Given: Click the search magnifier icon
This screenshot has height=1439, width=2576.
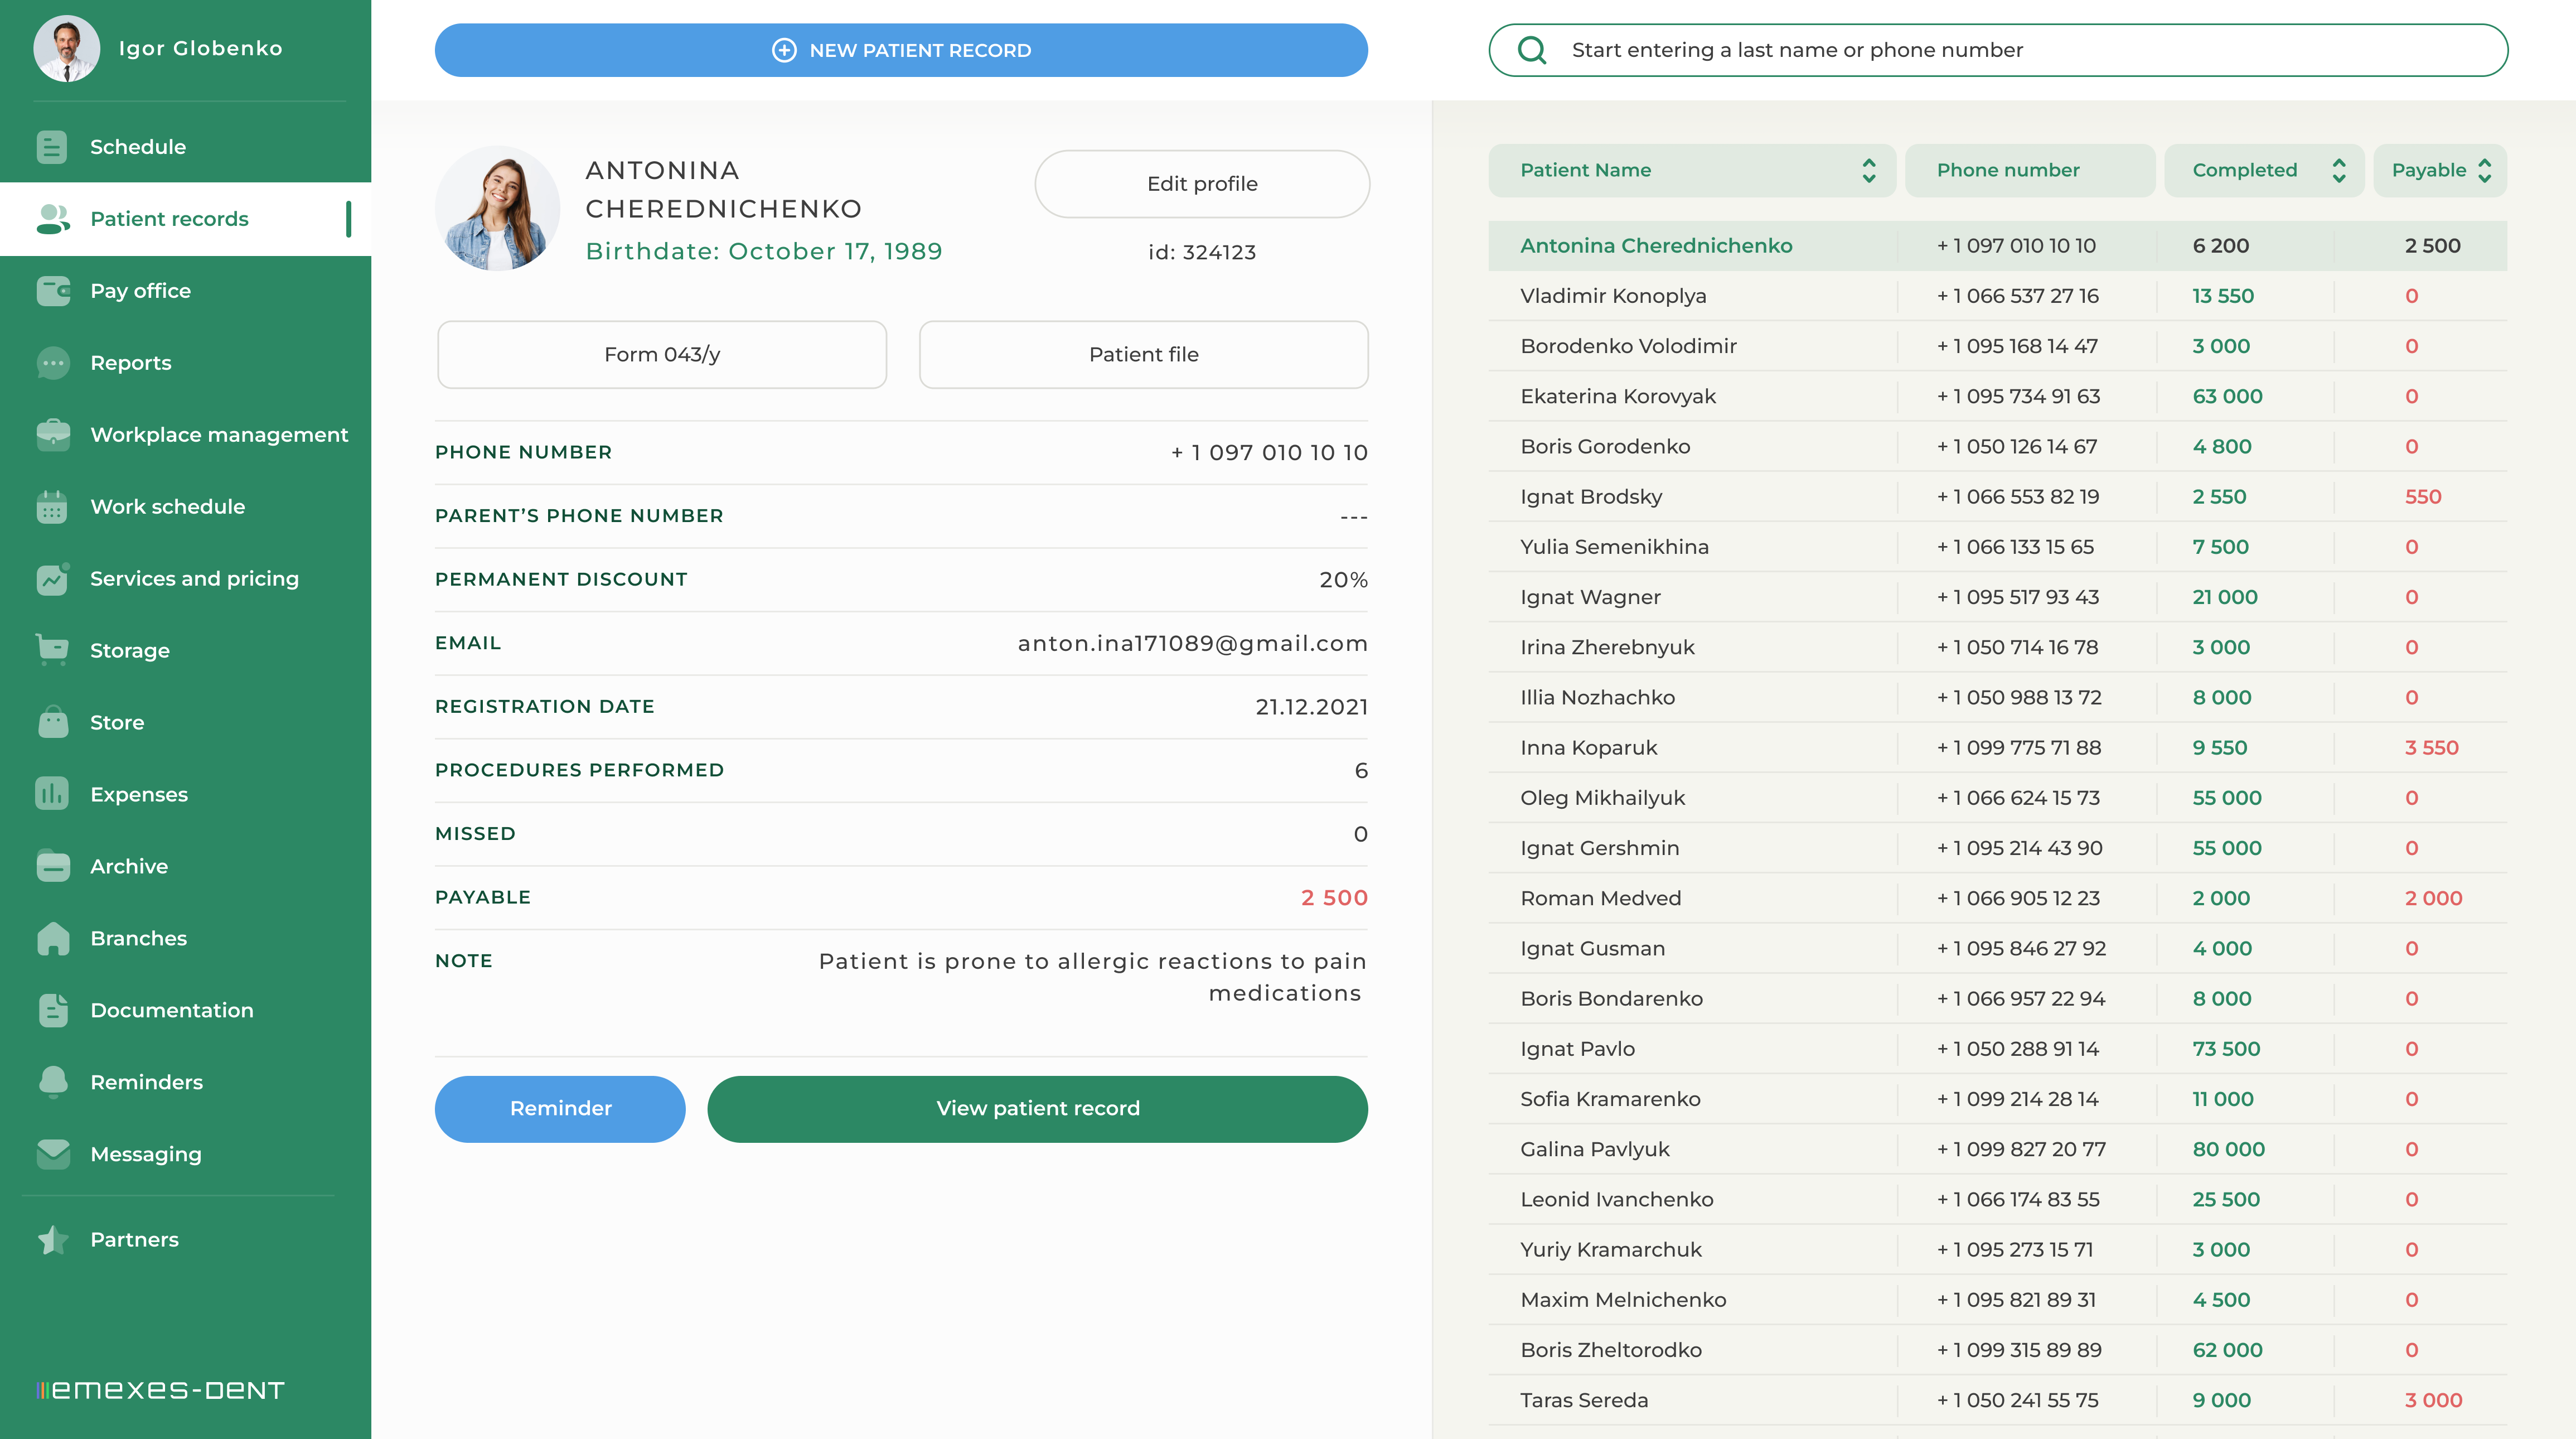Looking at the screenshot, I should (1531, 50).
